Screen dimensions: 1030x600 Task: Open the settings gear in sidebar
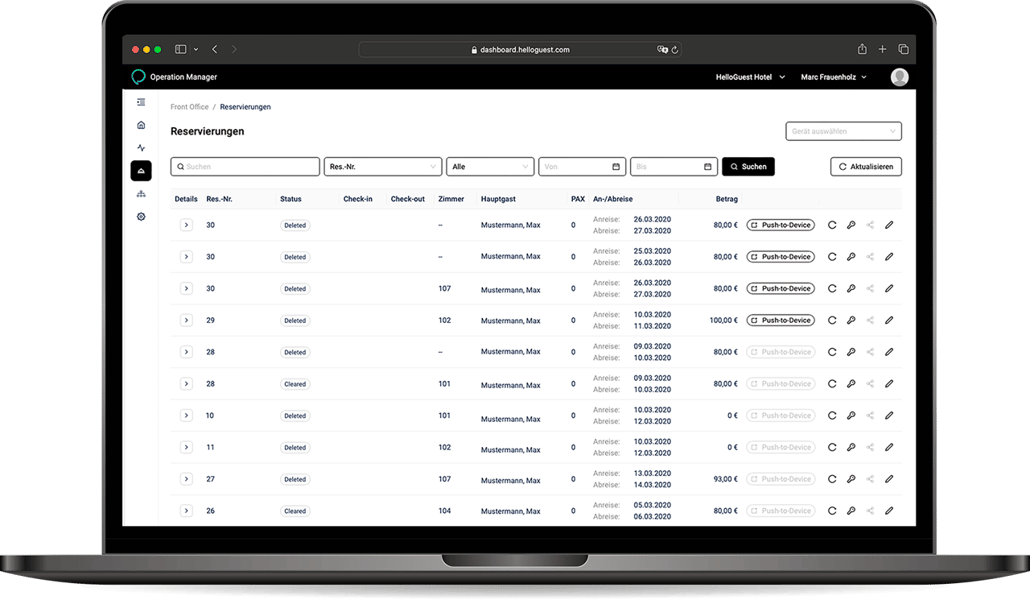click(141, 217)
